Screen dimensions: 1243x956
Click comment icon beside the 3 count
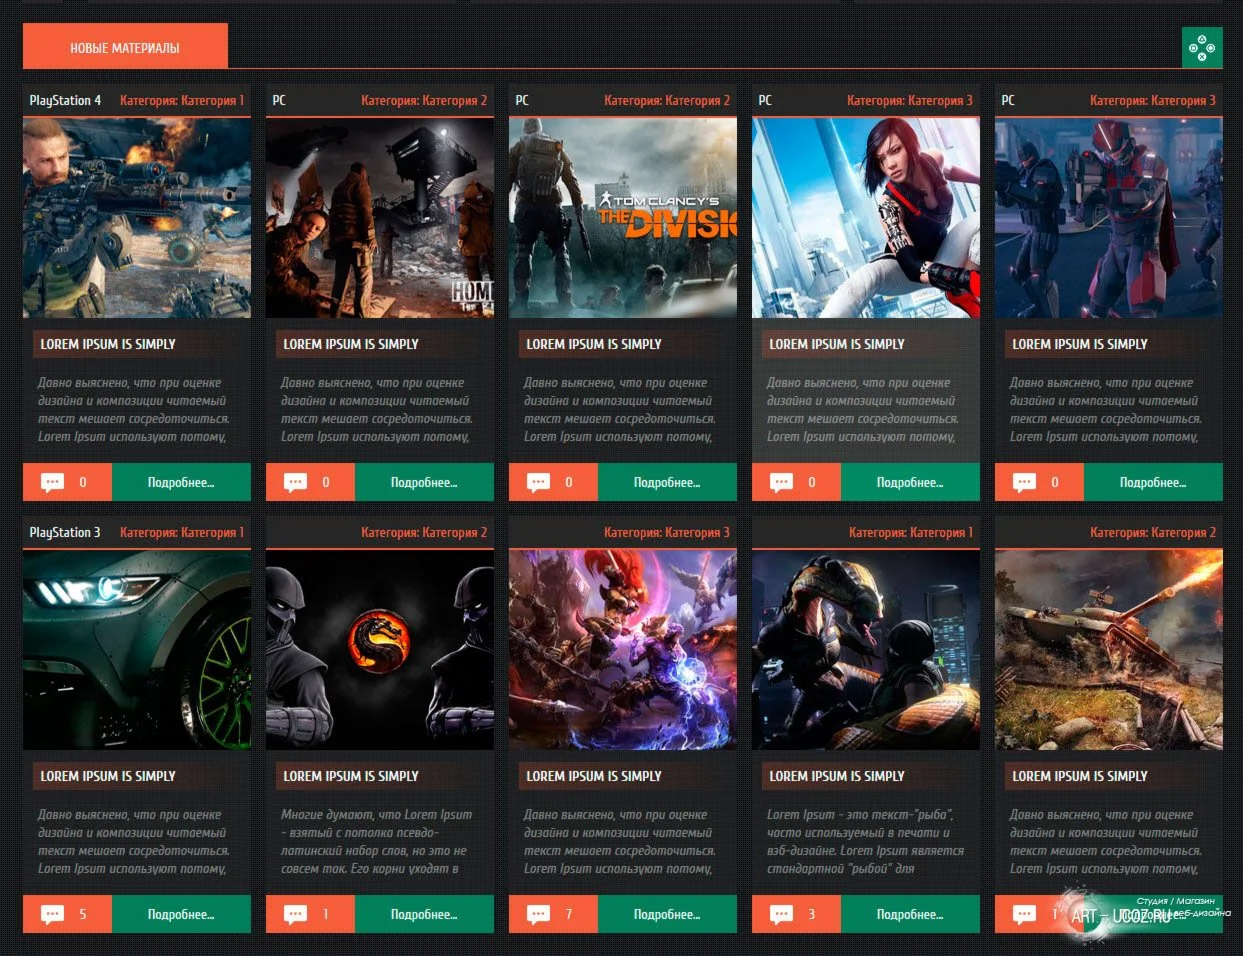(x=782, y=915)
